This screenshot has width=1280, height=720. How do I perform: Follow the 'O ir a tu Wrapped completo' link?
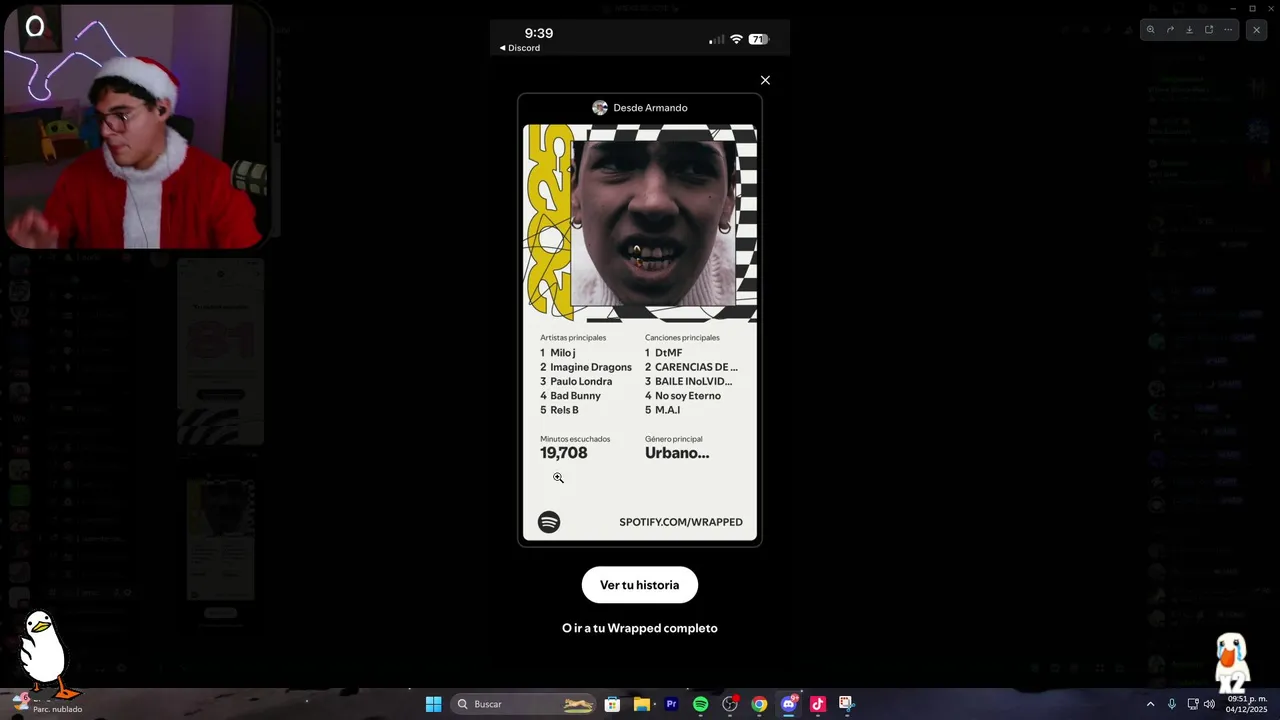click(640, 628)
